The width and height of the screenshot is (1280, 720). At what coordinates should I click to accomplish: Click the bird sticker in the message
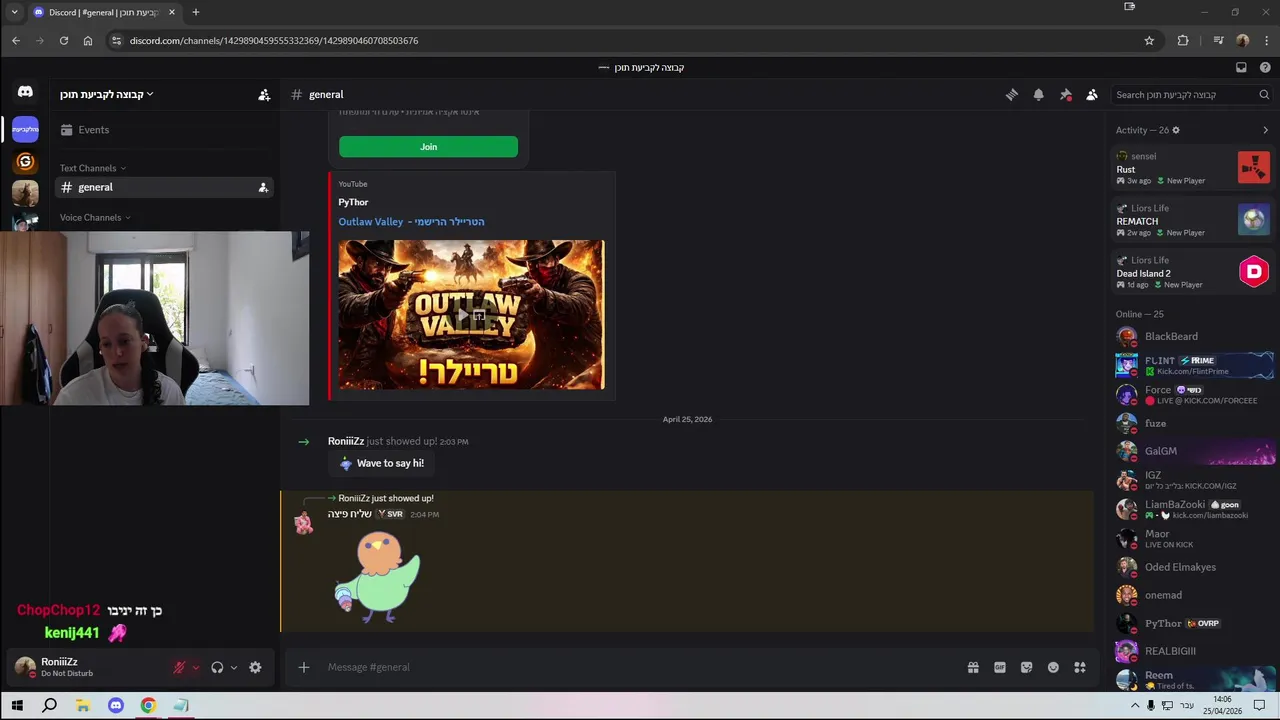coord(377,578)
